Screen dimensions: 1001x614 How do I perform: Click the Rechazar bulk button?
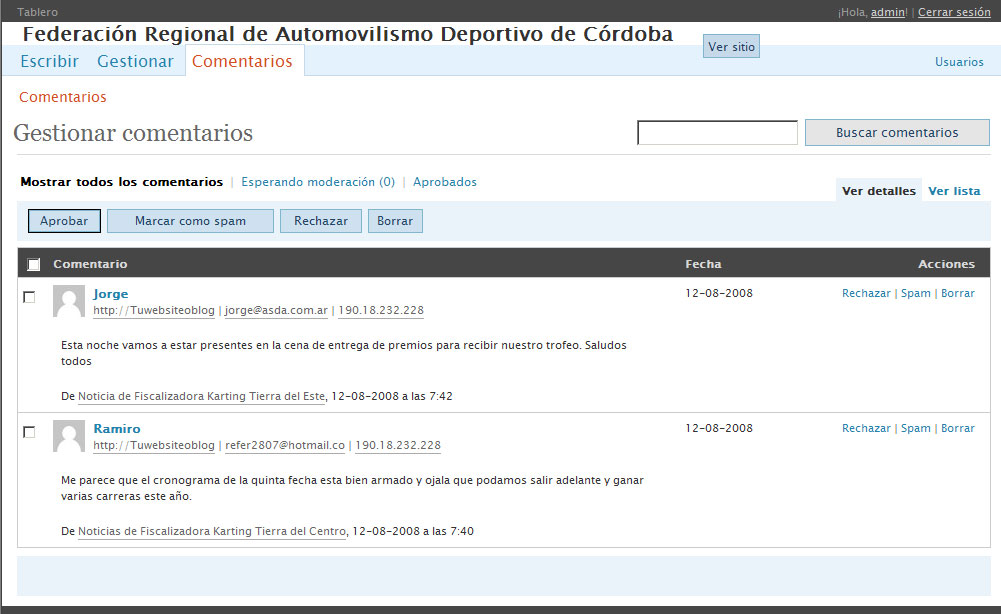pos(320,221)
